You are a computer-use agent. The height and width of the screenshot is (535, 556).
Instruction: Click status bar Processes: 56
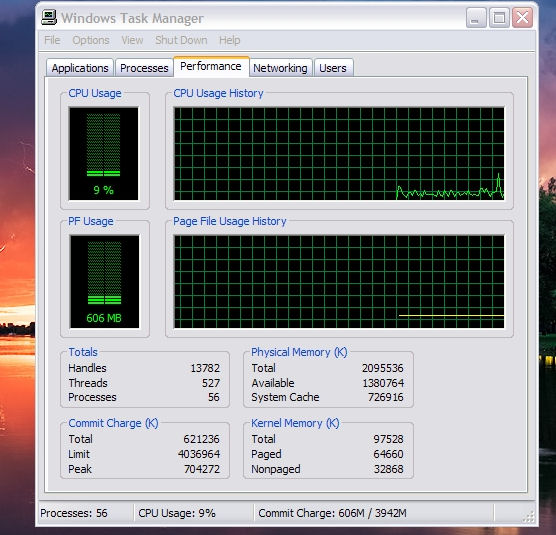click(x=74, y=513)
